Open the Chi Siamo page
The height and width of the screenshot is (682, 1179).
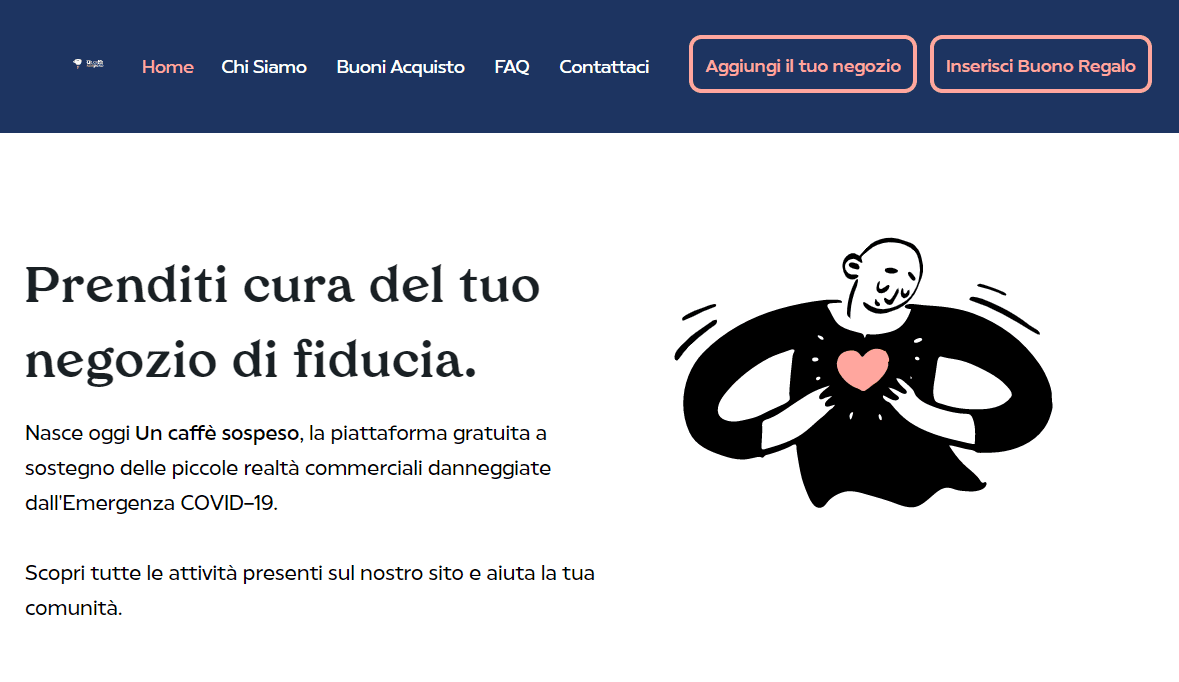tap(264, 67)
